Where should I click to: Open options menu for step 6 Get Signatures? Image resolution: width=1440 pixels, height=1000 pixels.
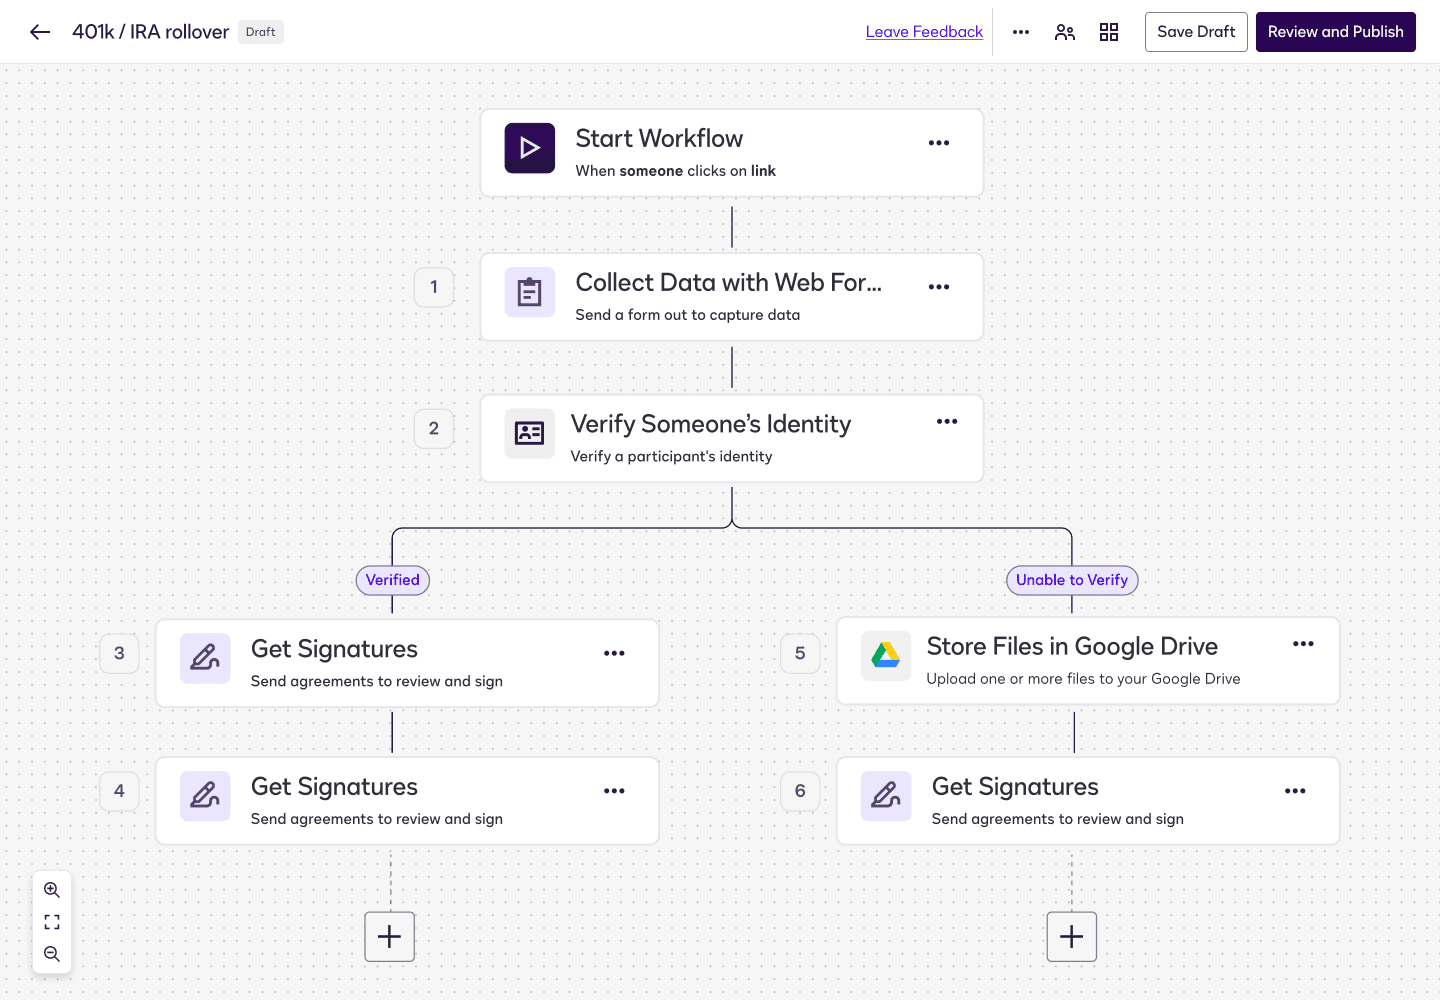(1295, 791)
